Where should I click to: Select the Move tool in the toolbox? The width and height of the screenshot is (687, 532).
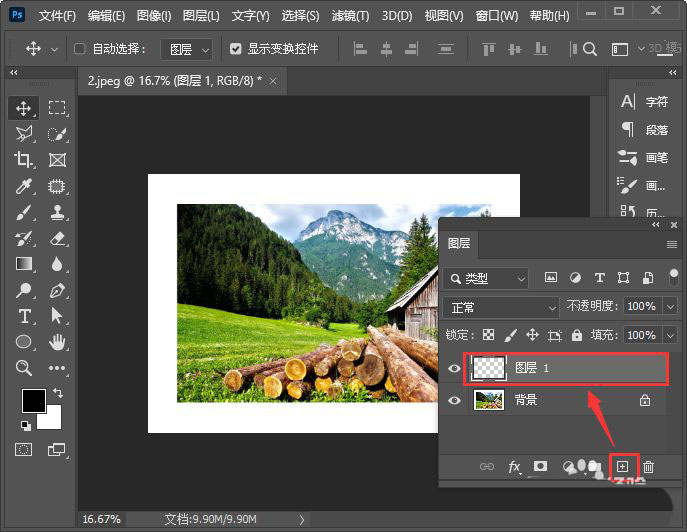(x=24, y=108)
